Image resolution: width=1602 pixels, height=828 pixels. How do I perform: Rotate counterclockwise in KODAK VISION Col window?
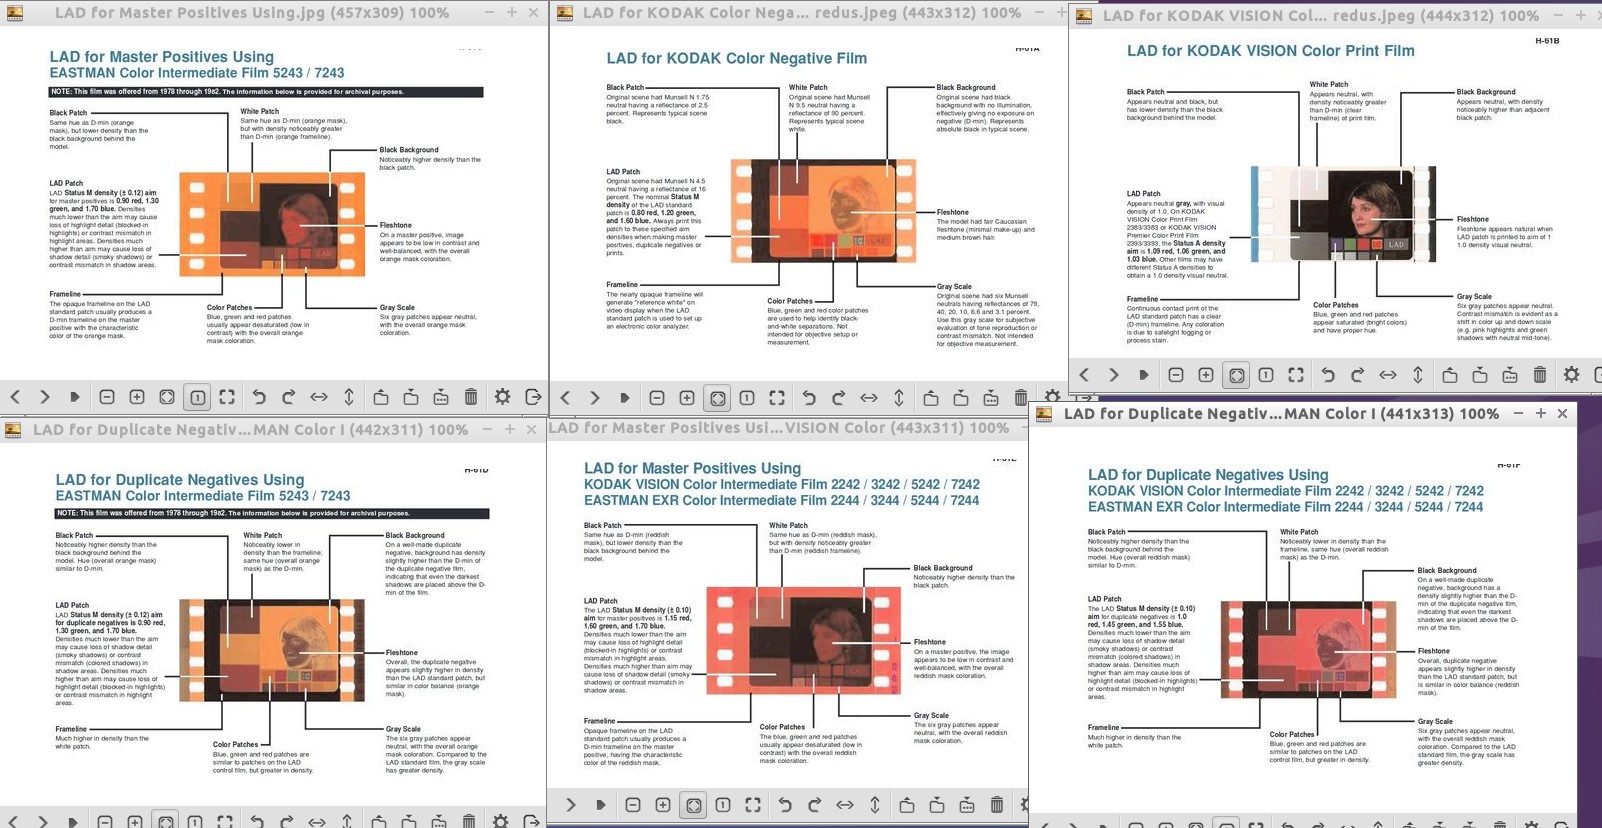coord(1328,375)
